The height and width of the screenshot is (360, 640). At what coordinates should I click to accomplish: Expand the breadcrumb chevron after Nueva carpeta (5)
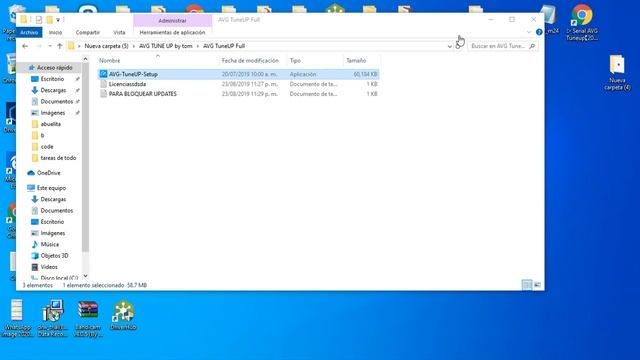pyautogui.click(x=133, y=46)
